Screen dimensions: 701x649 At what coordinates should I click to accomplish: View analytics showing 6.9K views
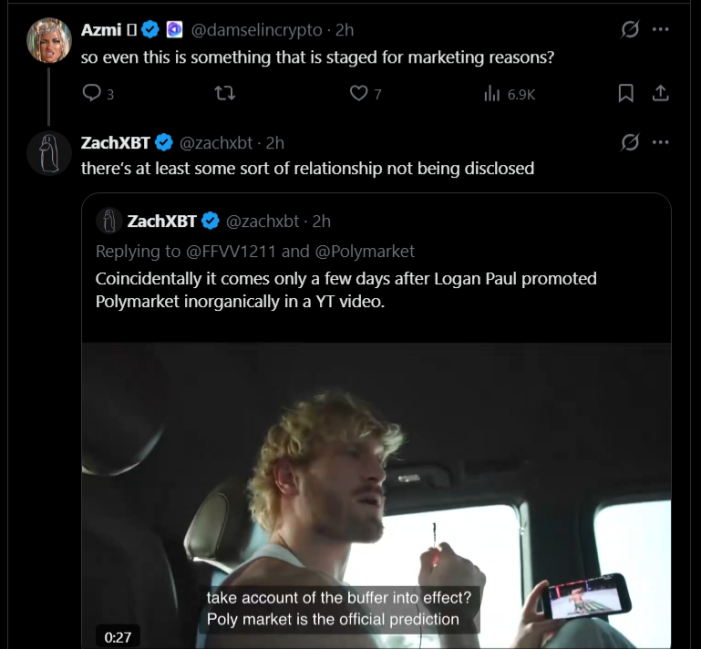[x=509, y=93]
